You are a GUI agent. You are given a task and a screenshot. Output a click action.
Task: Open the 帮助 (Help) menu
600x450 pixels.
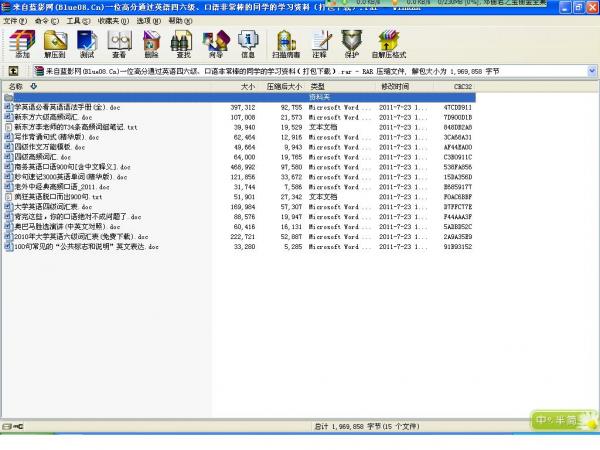click(x=180, y=21)
